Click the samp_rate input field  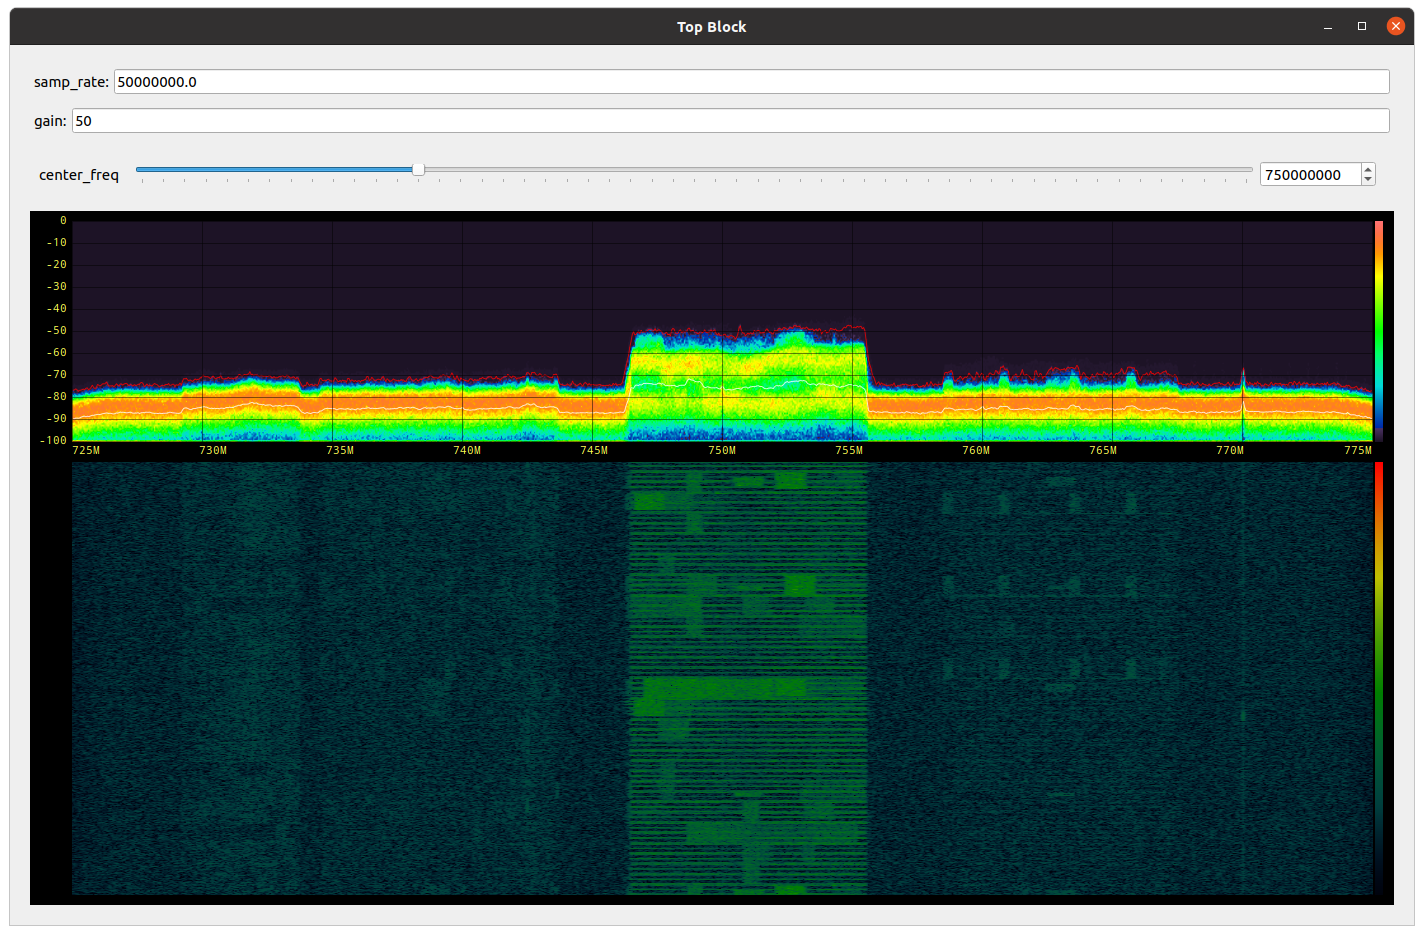[x=750, y=81]
